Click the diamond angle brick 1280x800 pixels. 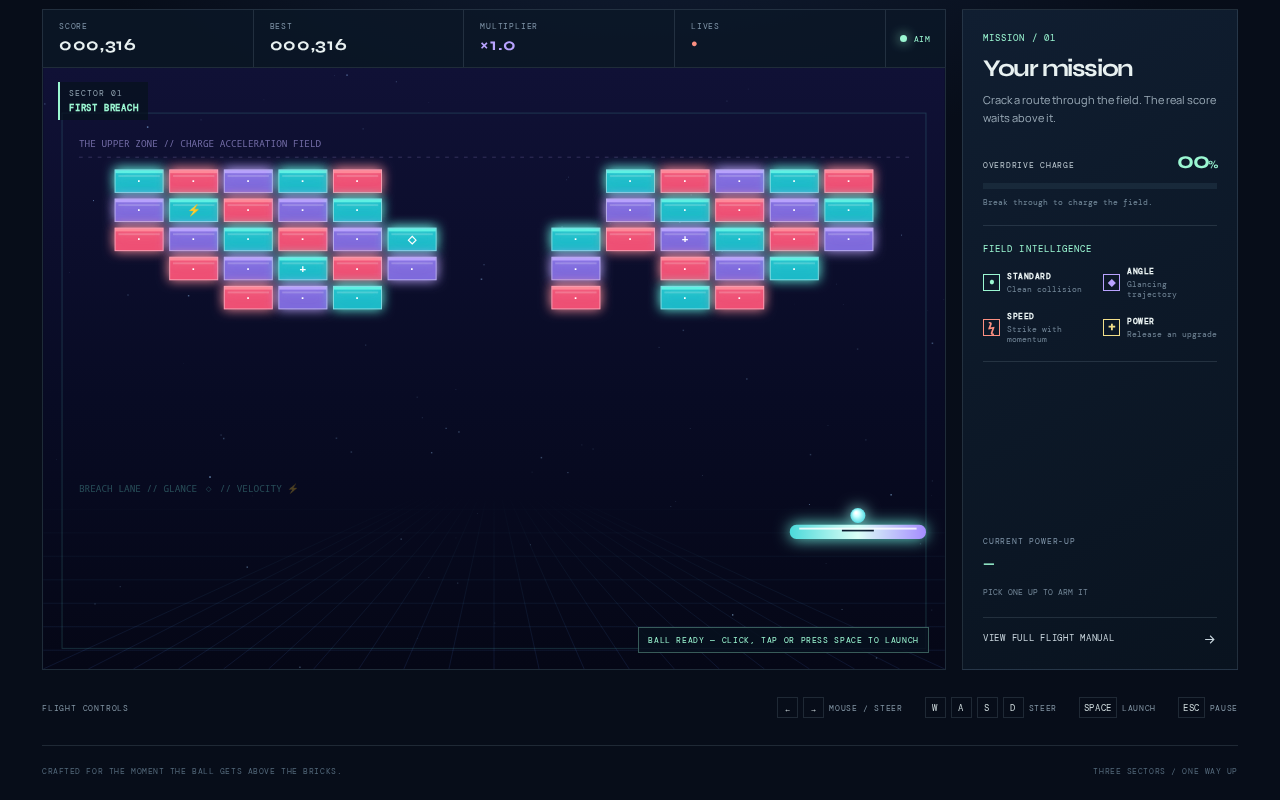click(412, 239)
